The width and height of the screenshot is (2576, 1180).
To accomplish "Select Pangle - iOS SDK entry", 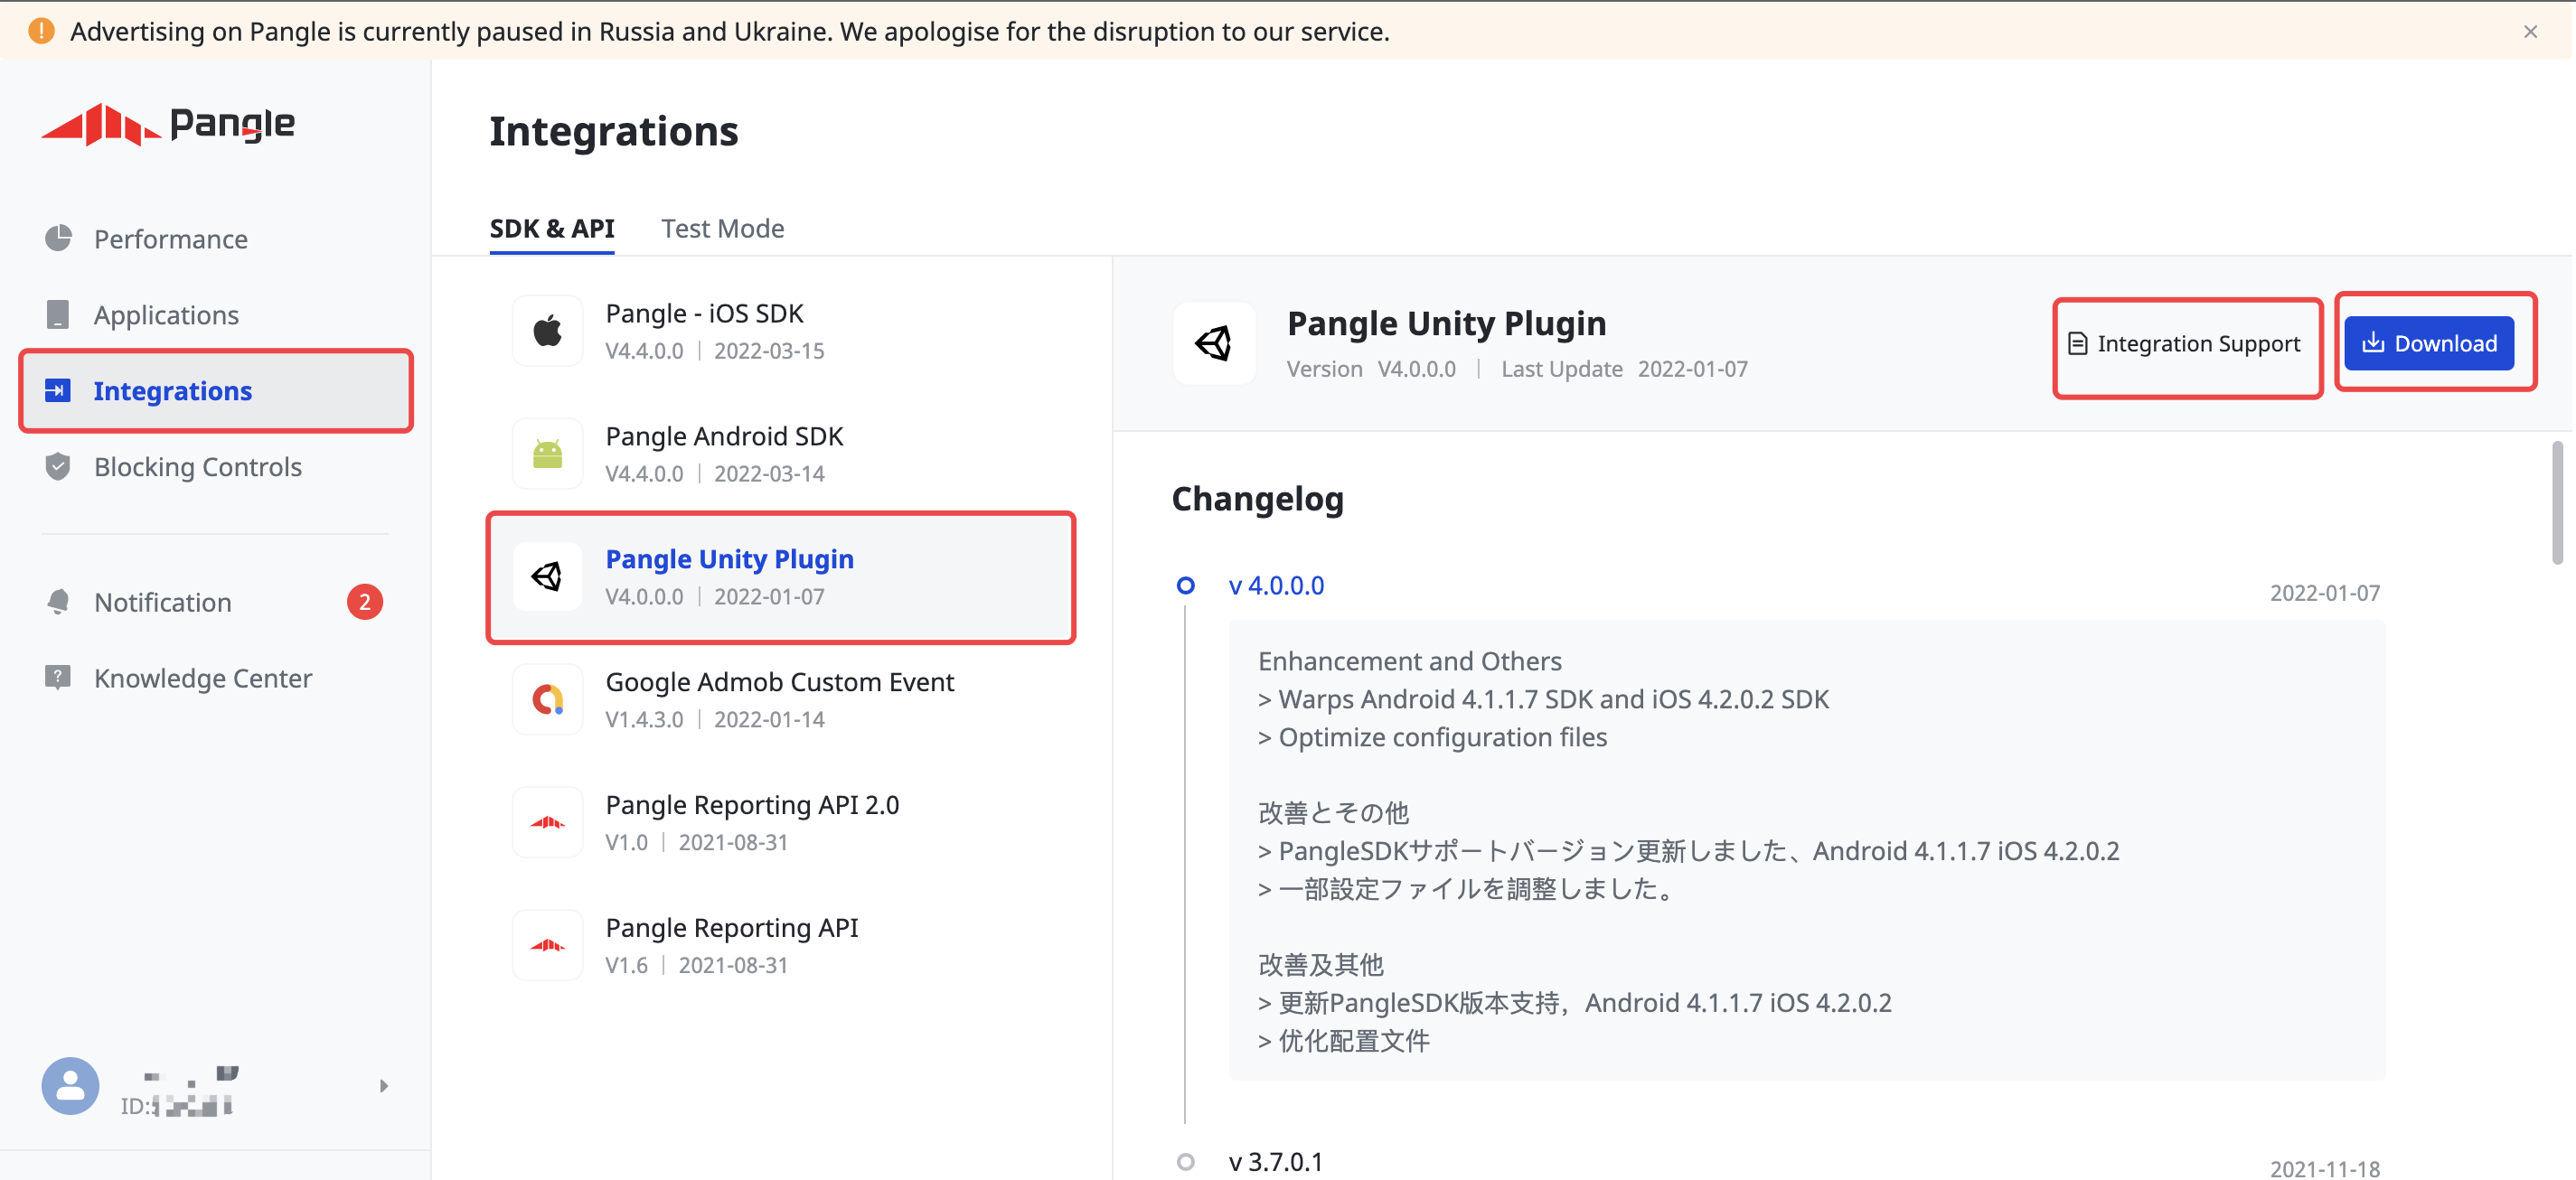I will tap(780, 331).
